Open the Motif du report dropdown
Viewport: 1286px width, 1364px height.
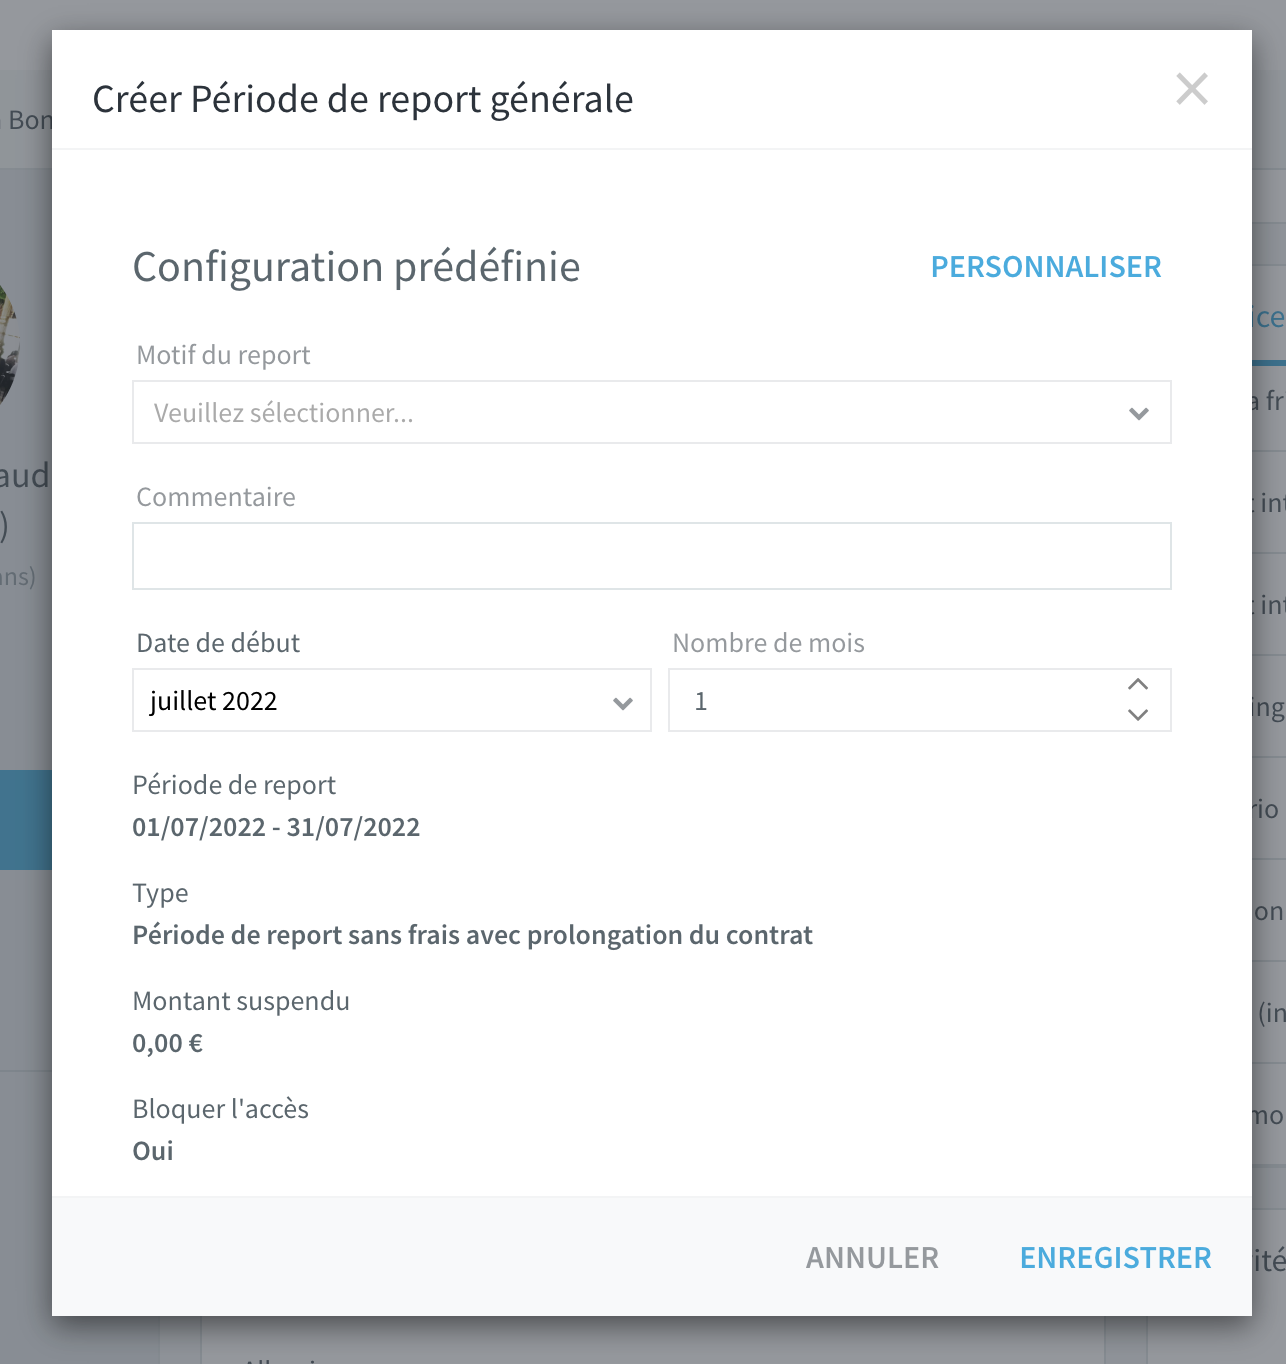coord(652,412)
